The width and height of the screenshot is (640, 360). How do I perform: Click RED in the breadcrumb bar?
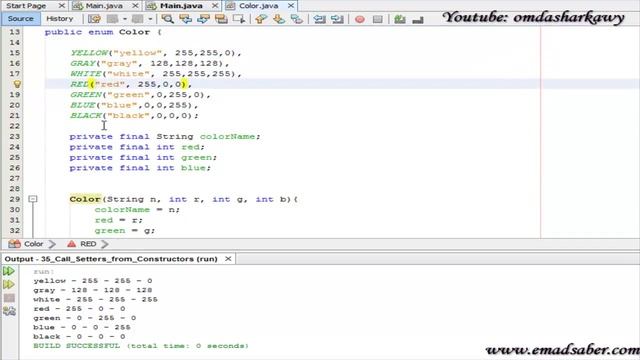pyautogui.click(x=88, y=244)
